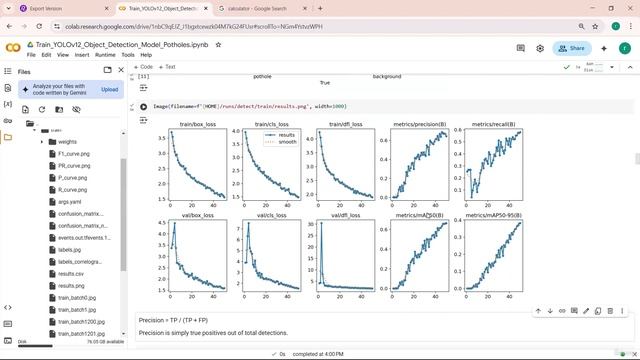The image size is (640, 360).
Task: Star the notebook title
Action: [x=218, y=44]
